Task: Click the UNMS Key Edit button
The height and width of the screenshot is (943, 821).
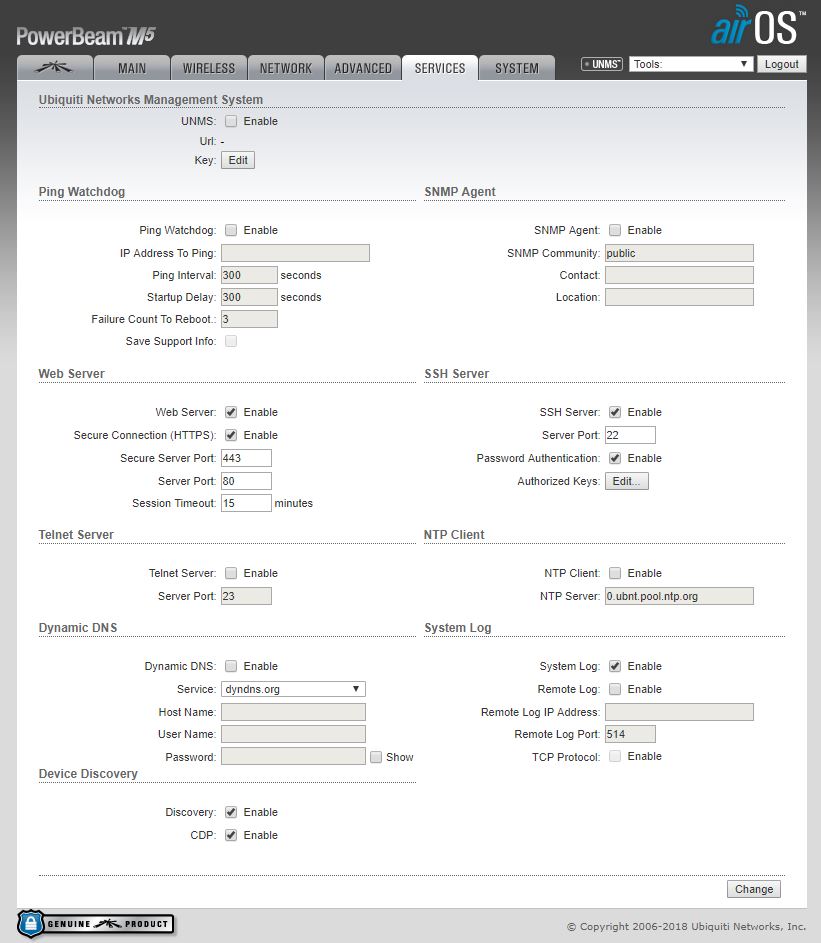Action: coord(238,160)
